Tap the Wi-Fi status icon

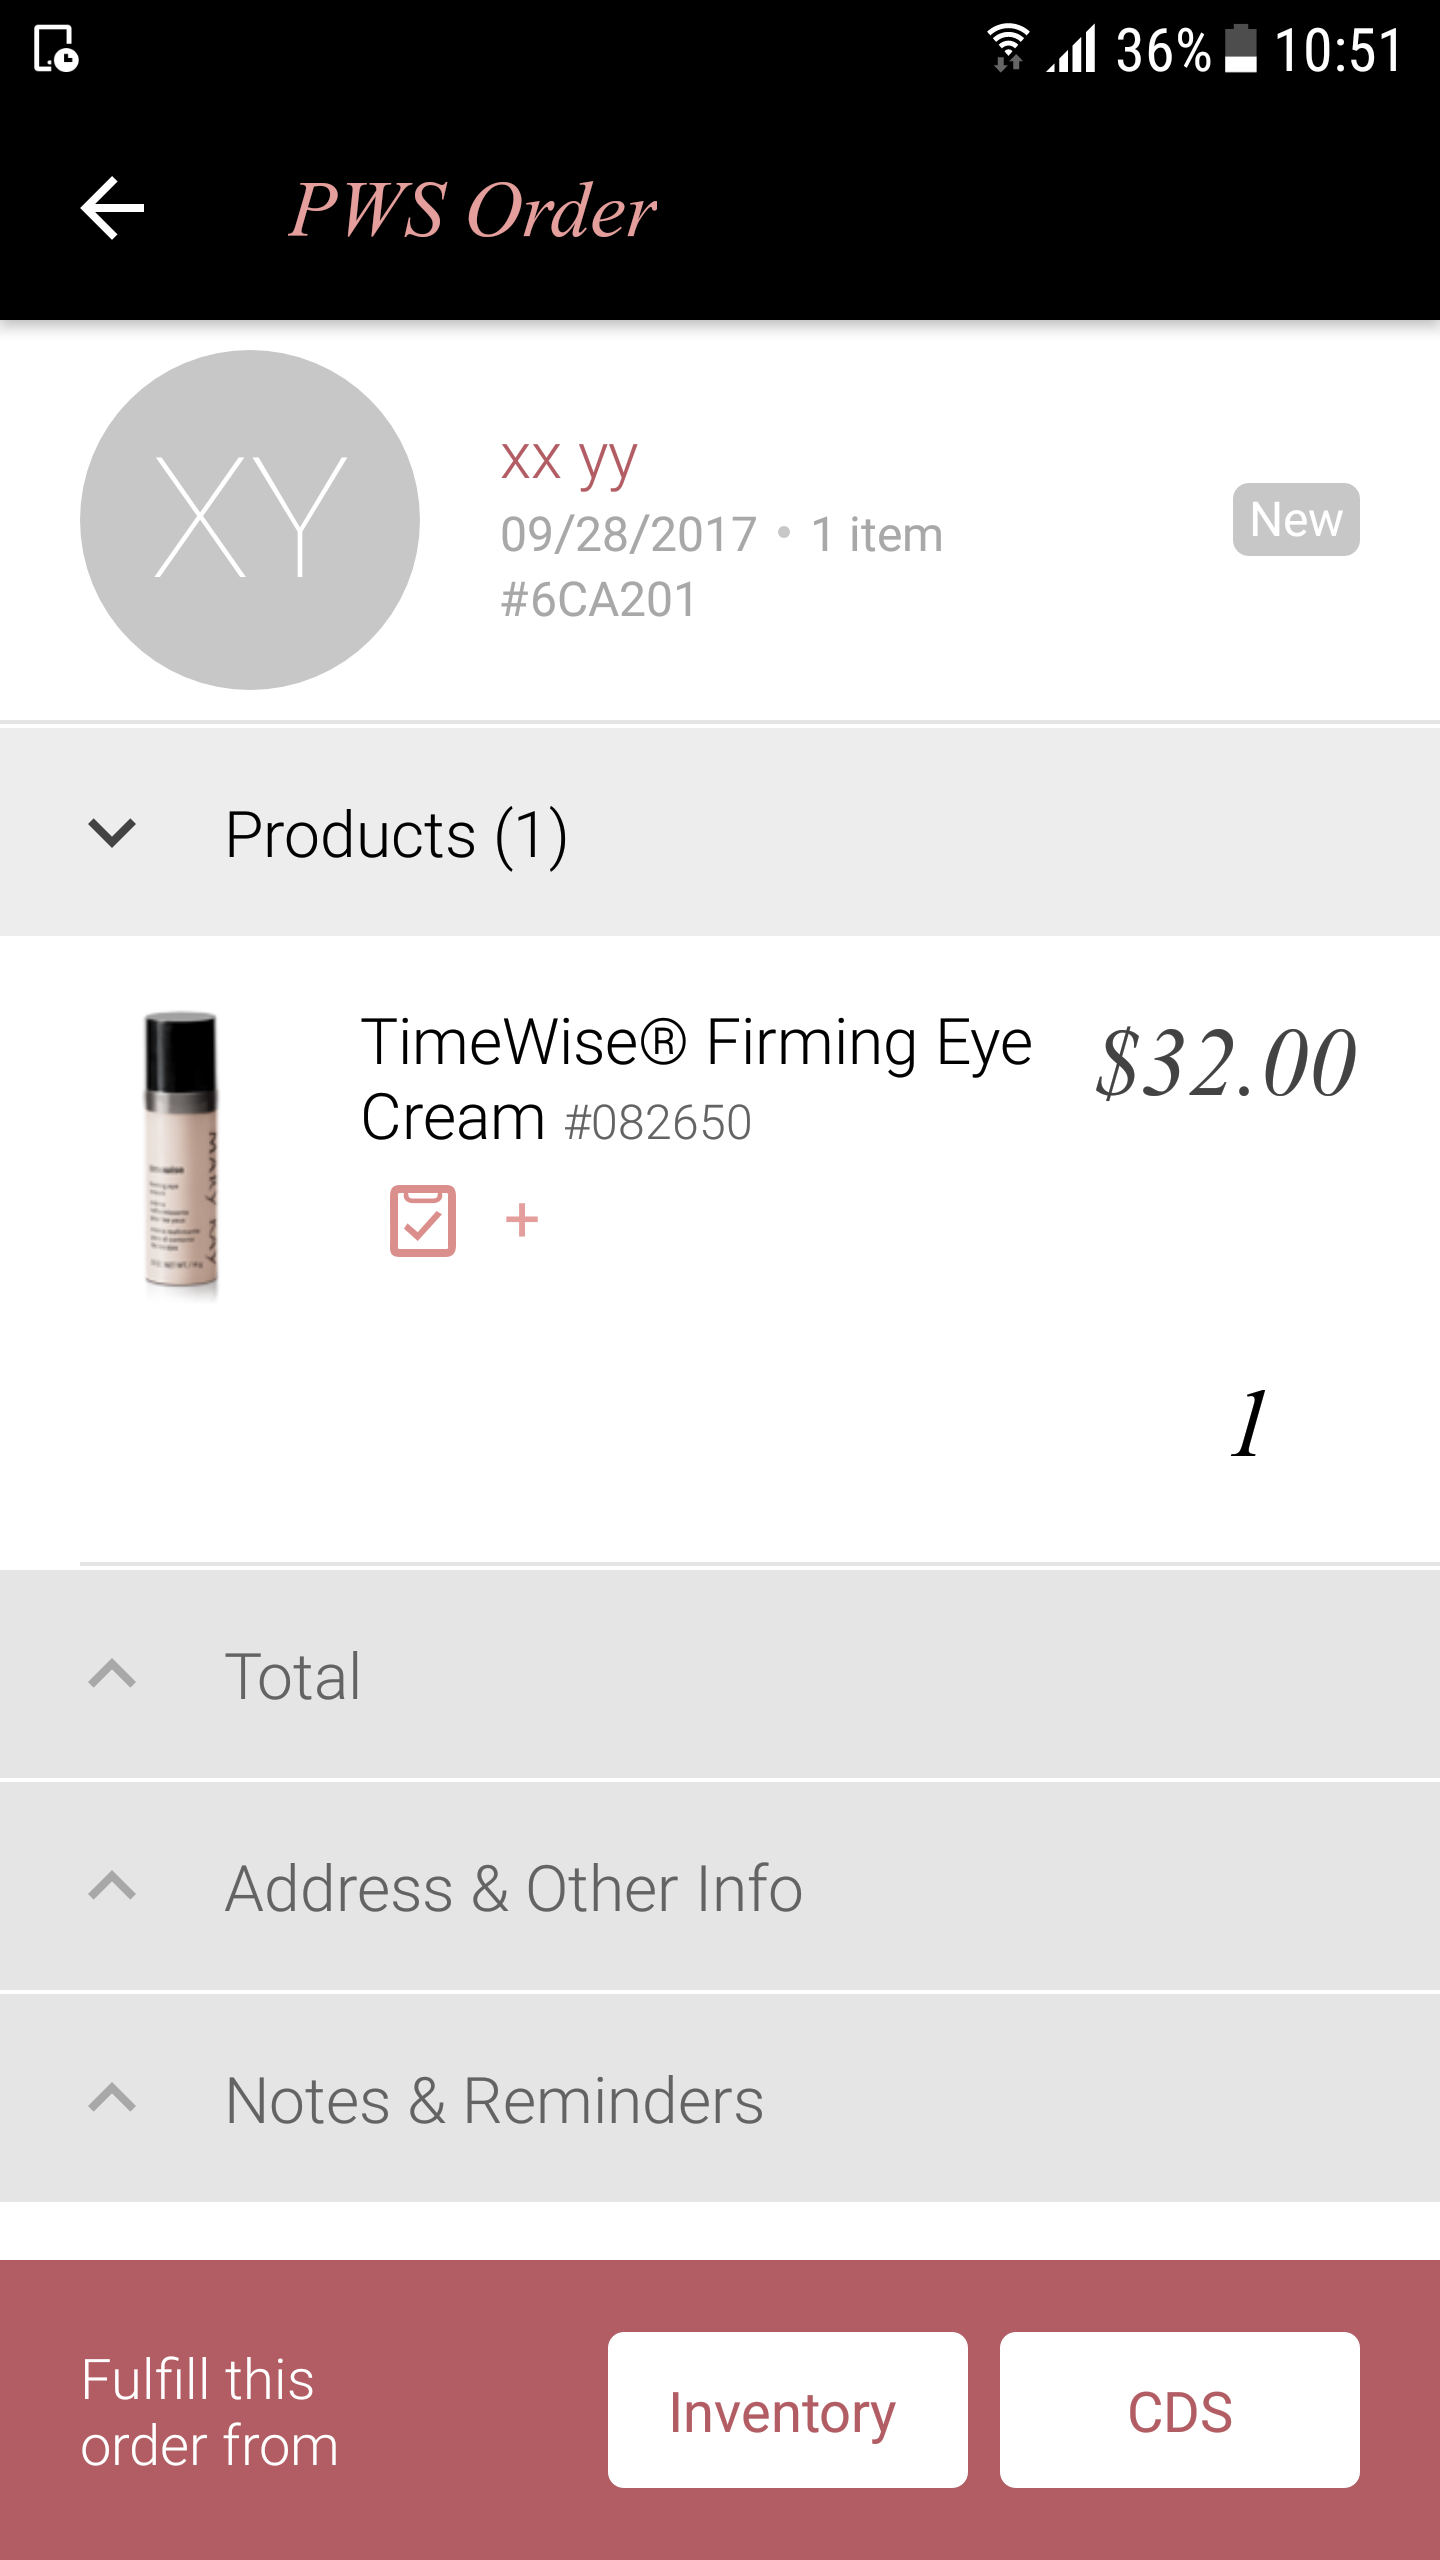[x=1008, y=48]
